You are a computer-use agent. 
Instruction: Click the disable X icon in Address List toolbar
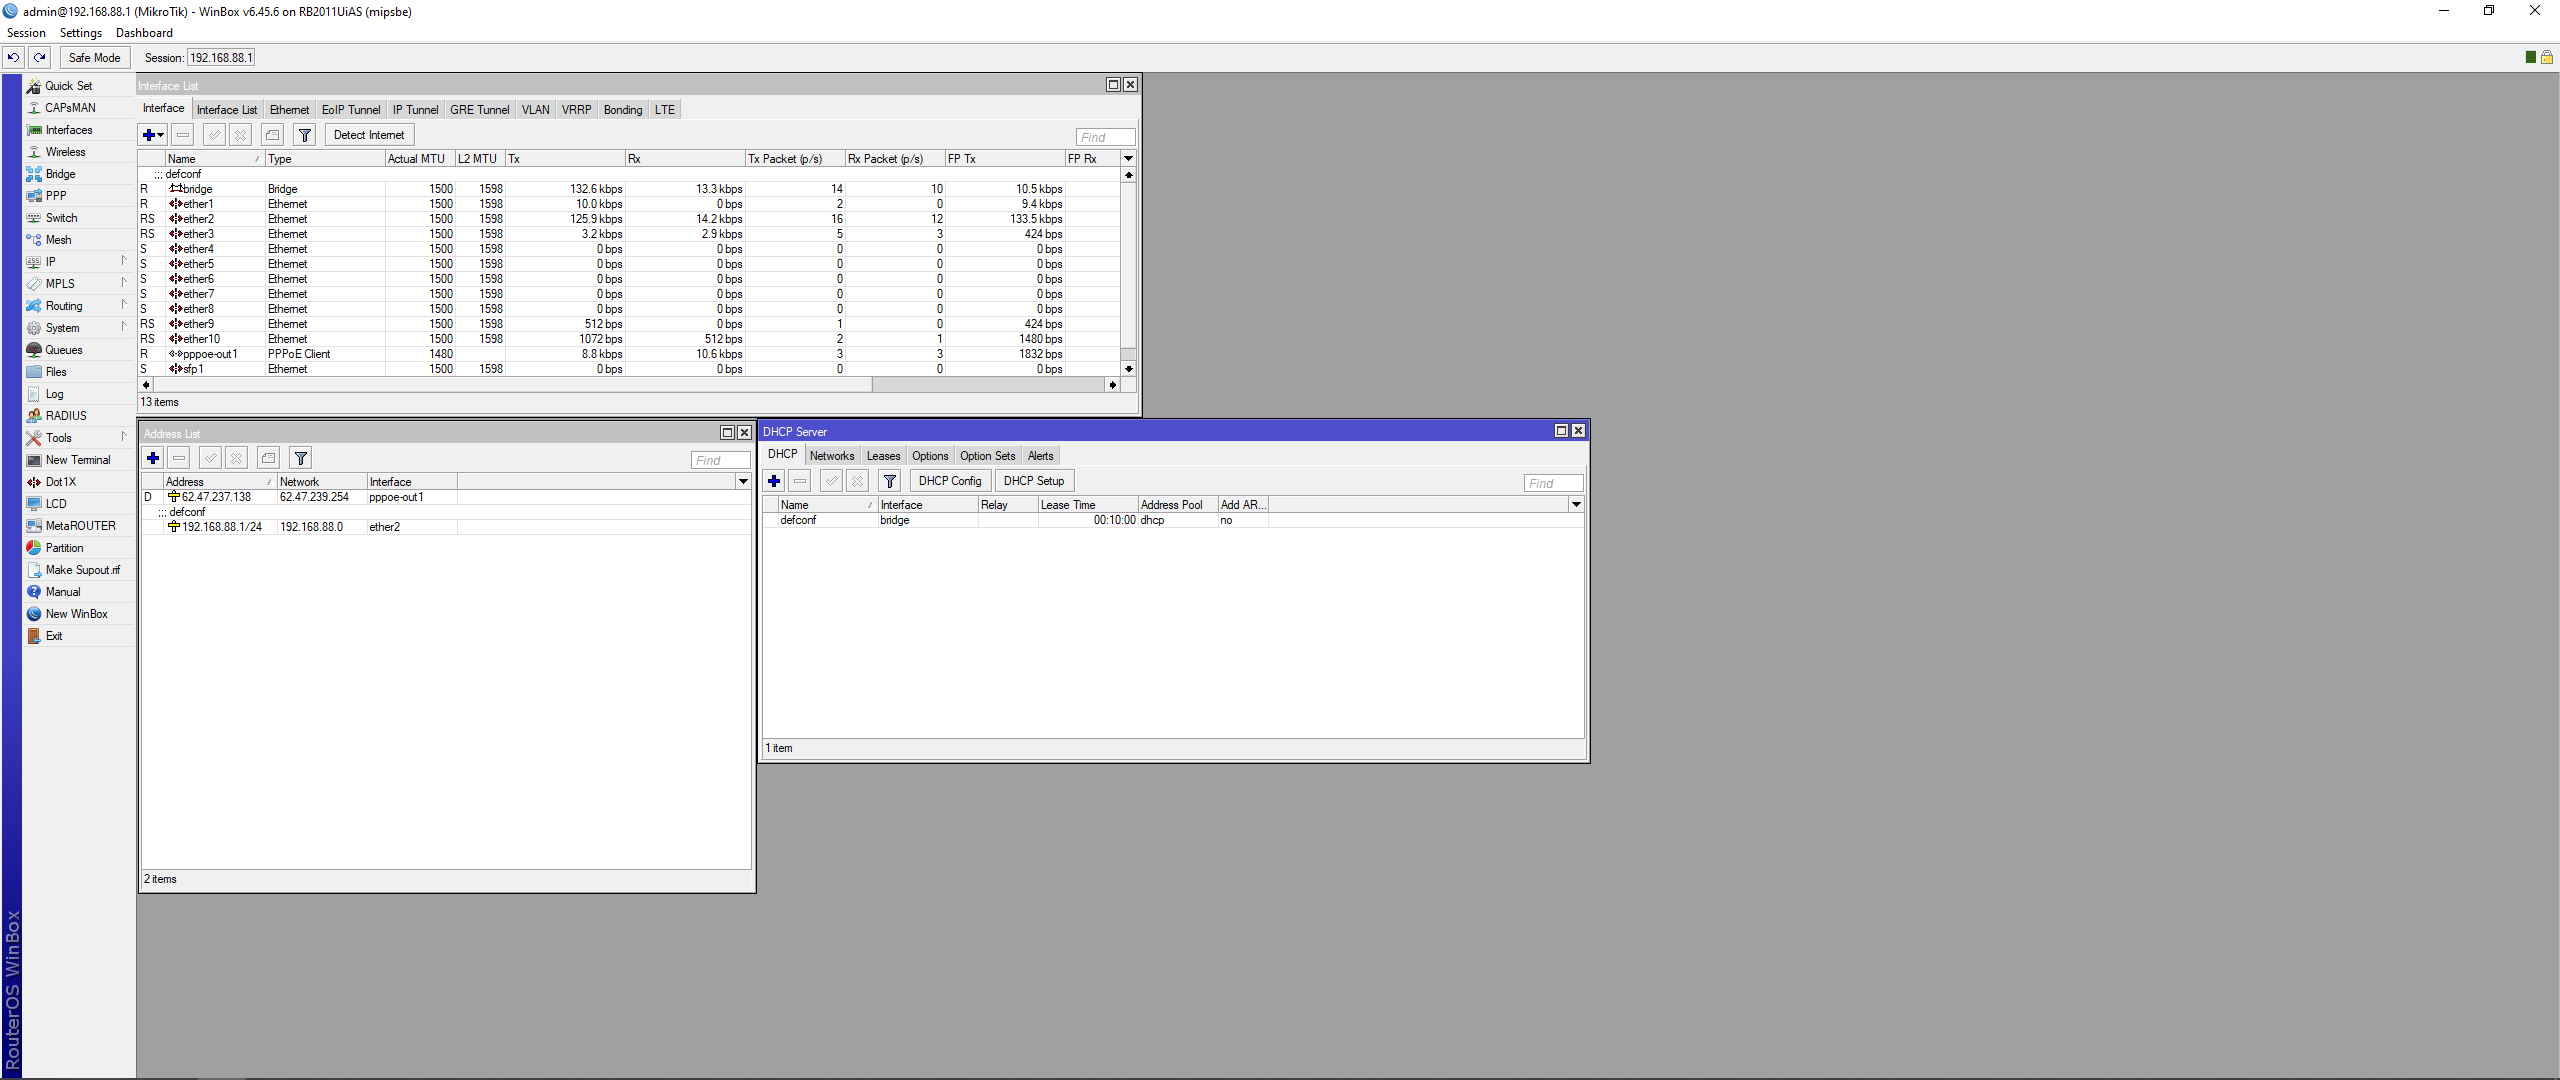236,458
